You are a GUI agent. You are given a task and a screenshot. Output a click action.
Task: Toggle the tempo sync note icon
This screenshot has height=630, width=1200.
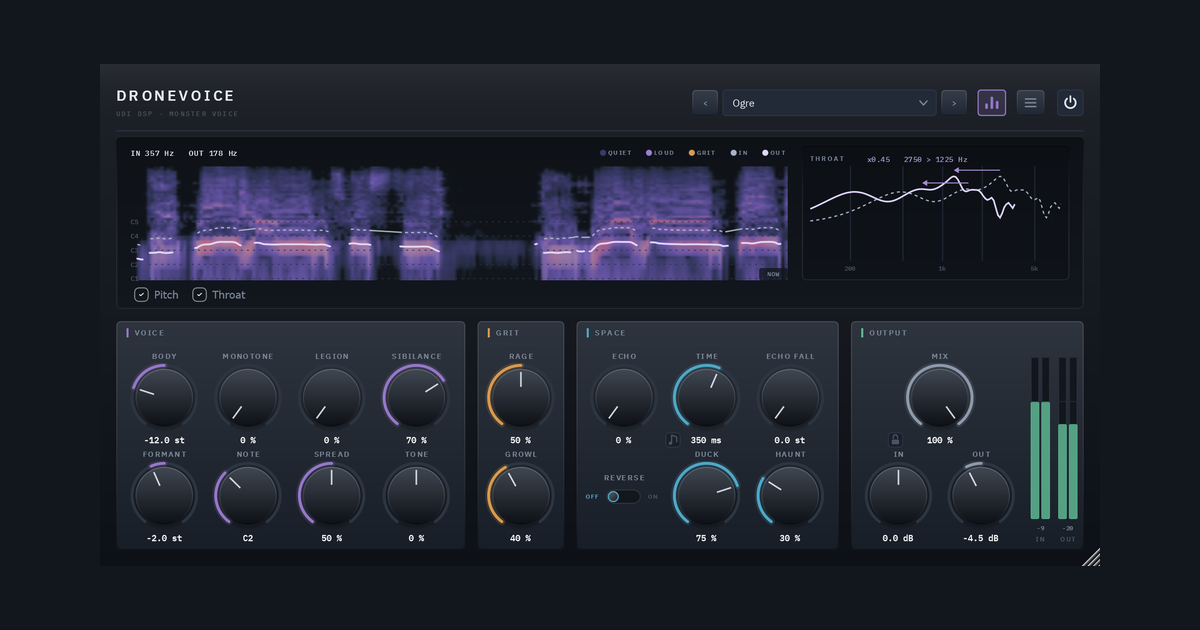[x=674, y=440]
